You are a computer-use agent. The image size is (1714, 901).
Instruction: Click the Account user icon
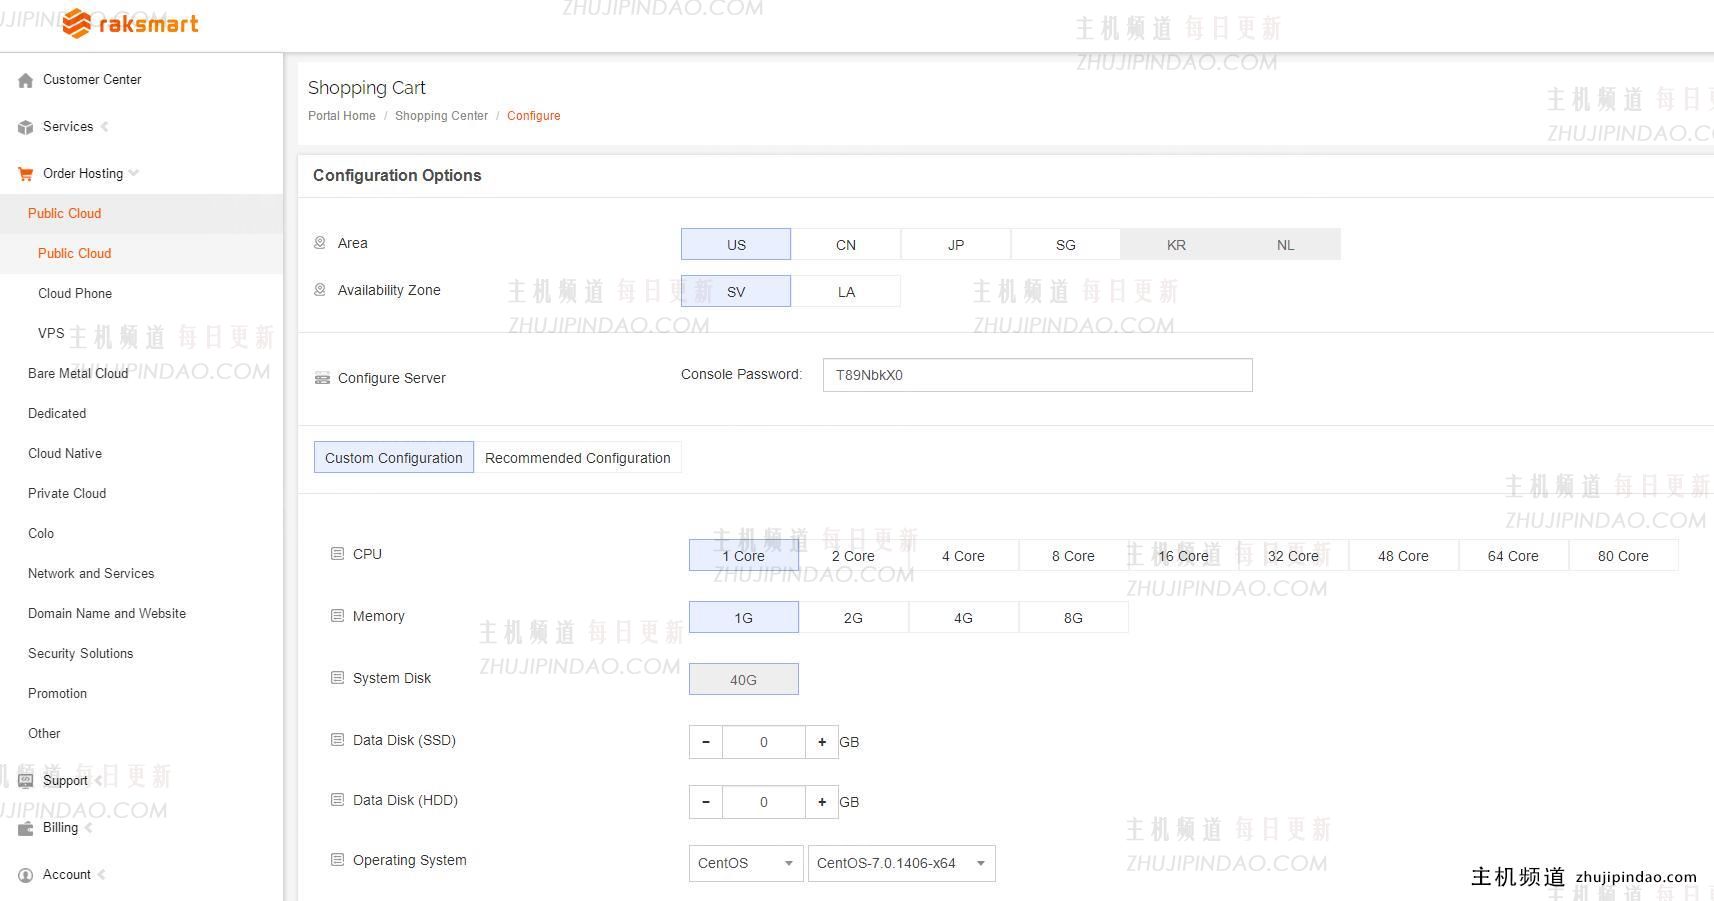pos(26,875)
